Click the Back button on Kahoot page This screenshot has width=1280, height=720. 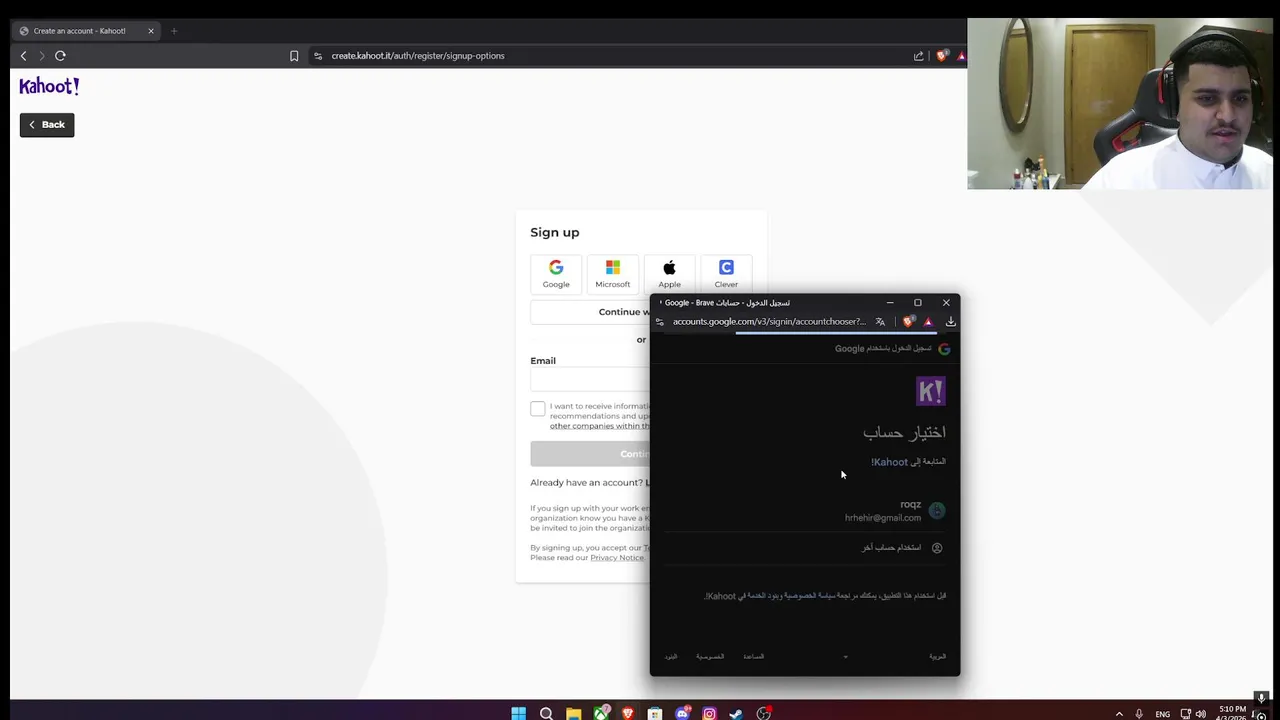pos(47,125)
